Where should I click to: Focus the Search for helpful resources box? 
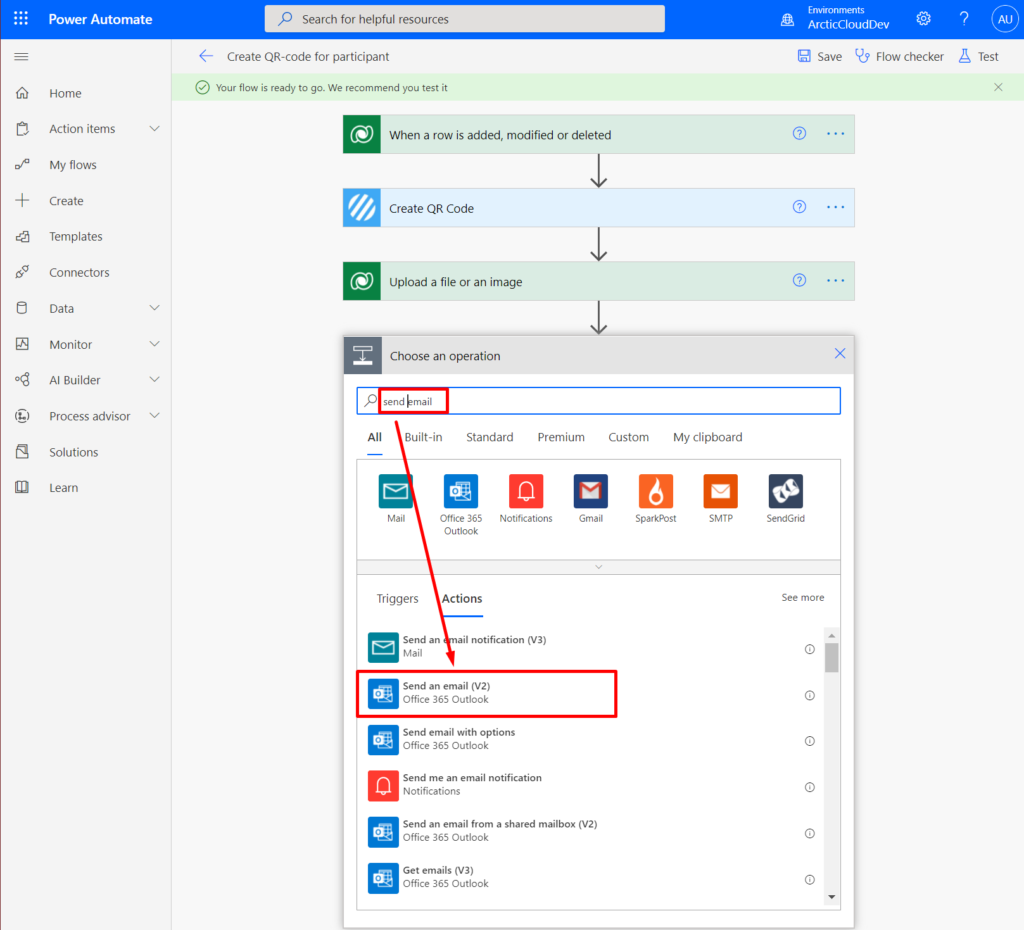click(x=464, y=19)
